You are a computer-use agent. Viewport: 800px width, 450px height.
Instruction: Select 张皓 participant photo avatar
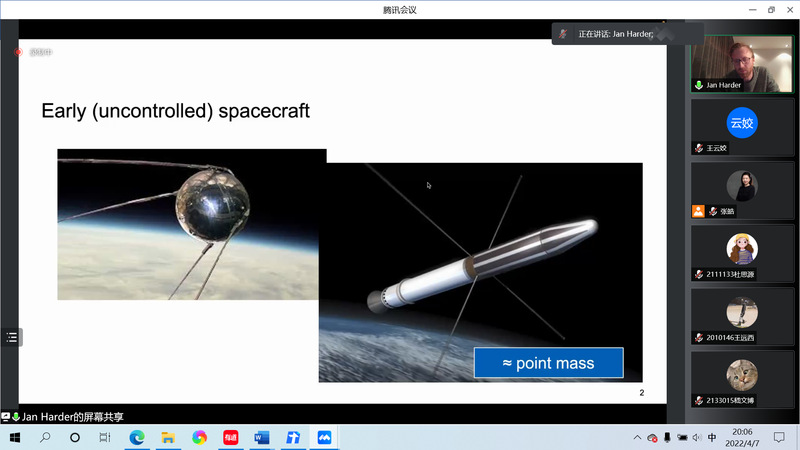(x=742, y=186)
